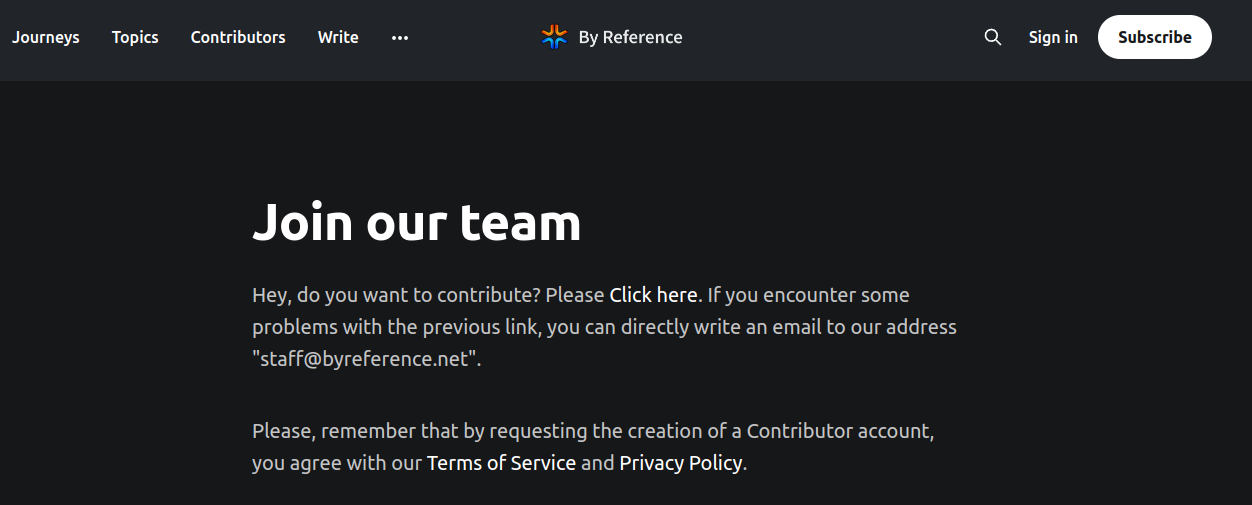Expand the three-dots more menu
The width and height of the screenshot is (1252, 505).
(x=400, y=37)
